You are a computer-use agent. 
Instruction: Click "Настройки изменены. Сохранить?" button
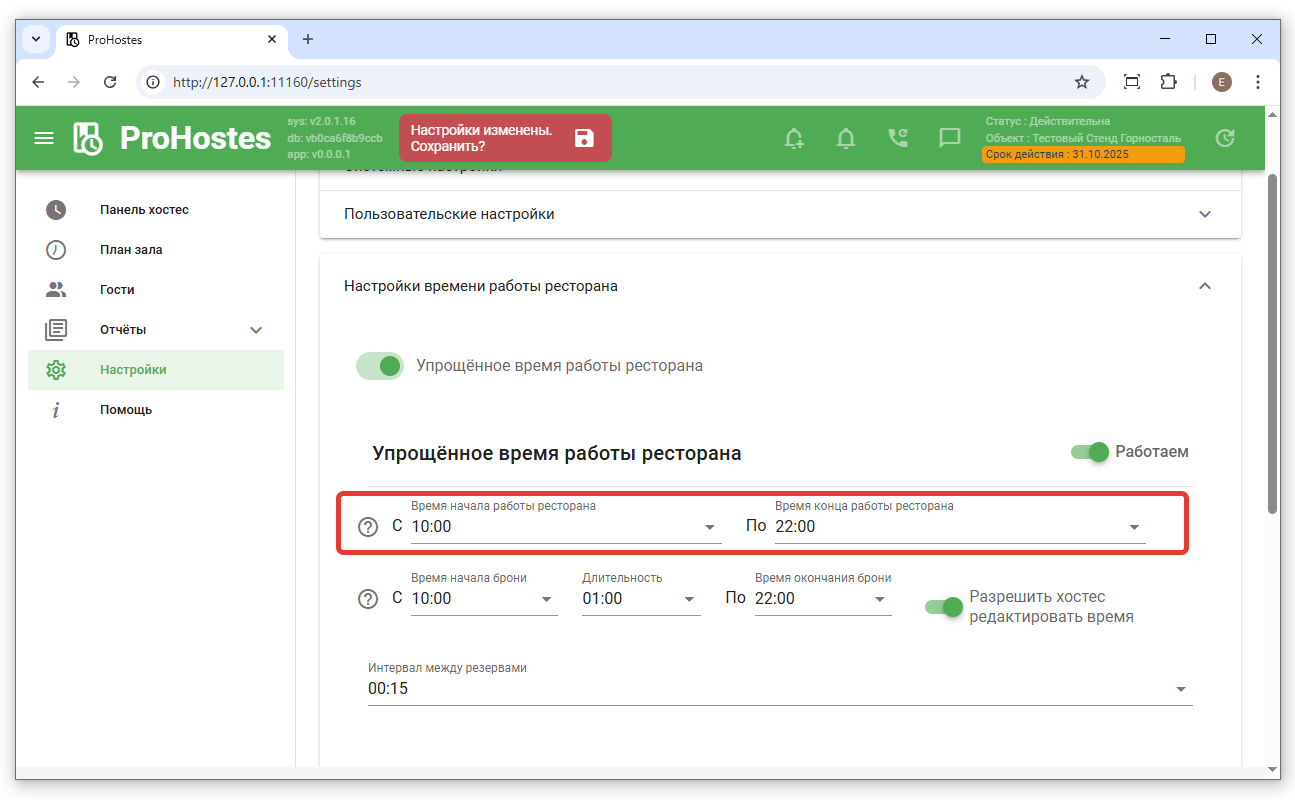coord(482,138)
